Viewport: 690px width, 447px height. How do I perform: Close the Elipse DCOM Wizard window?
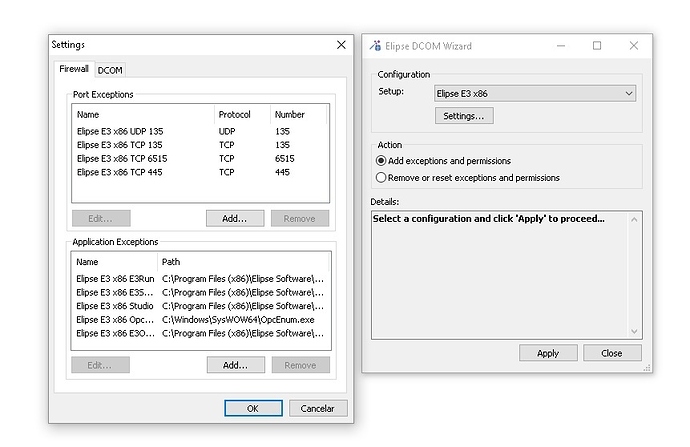point(634,46)
